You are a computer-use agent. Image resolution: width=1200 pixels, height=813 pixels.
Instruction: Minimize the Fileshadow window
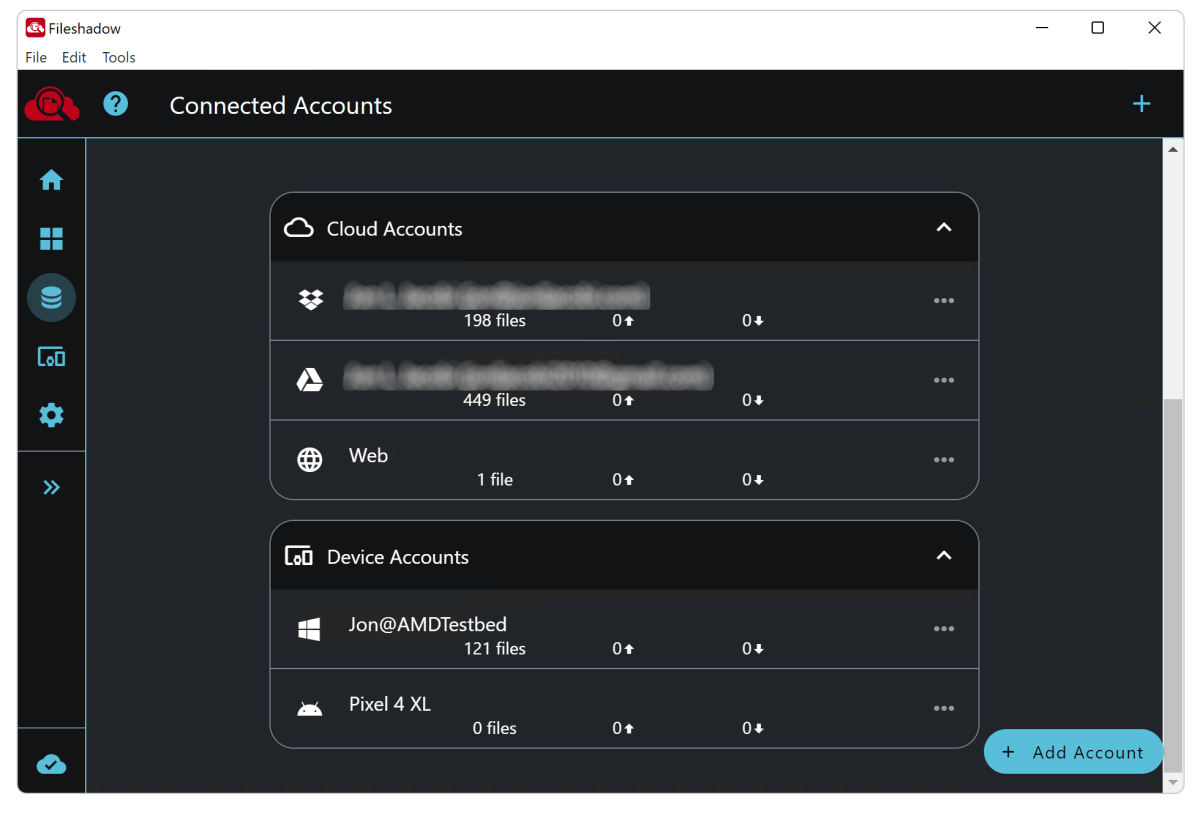[x=1040, y=28]
